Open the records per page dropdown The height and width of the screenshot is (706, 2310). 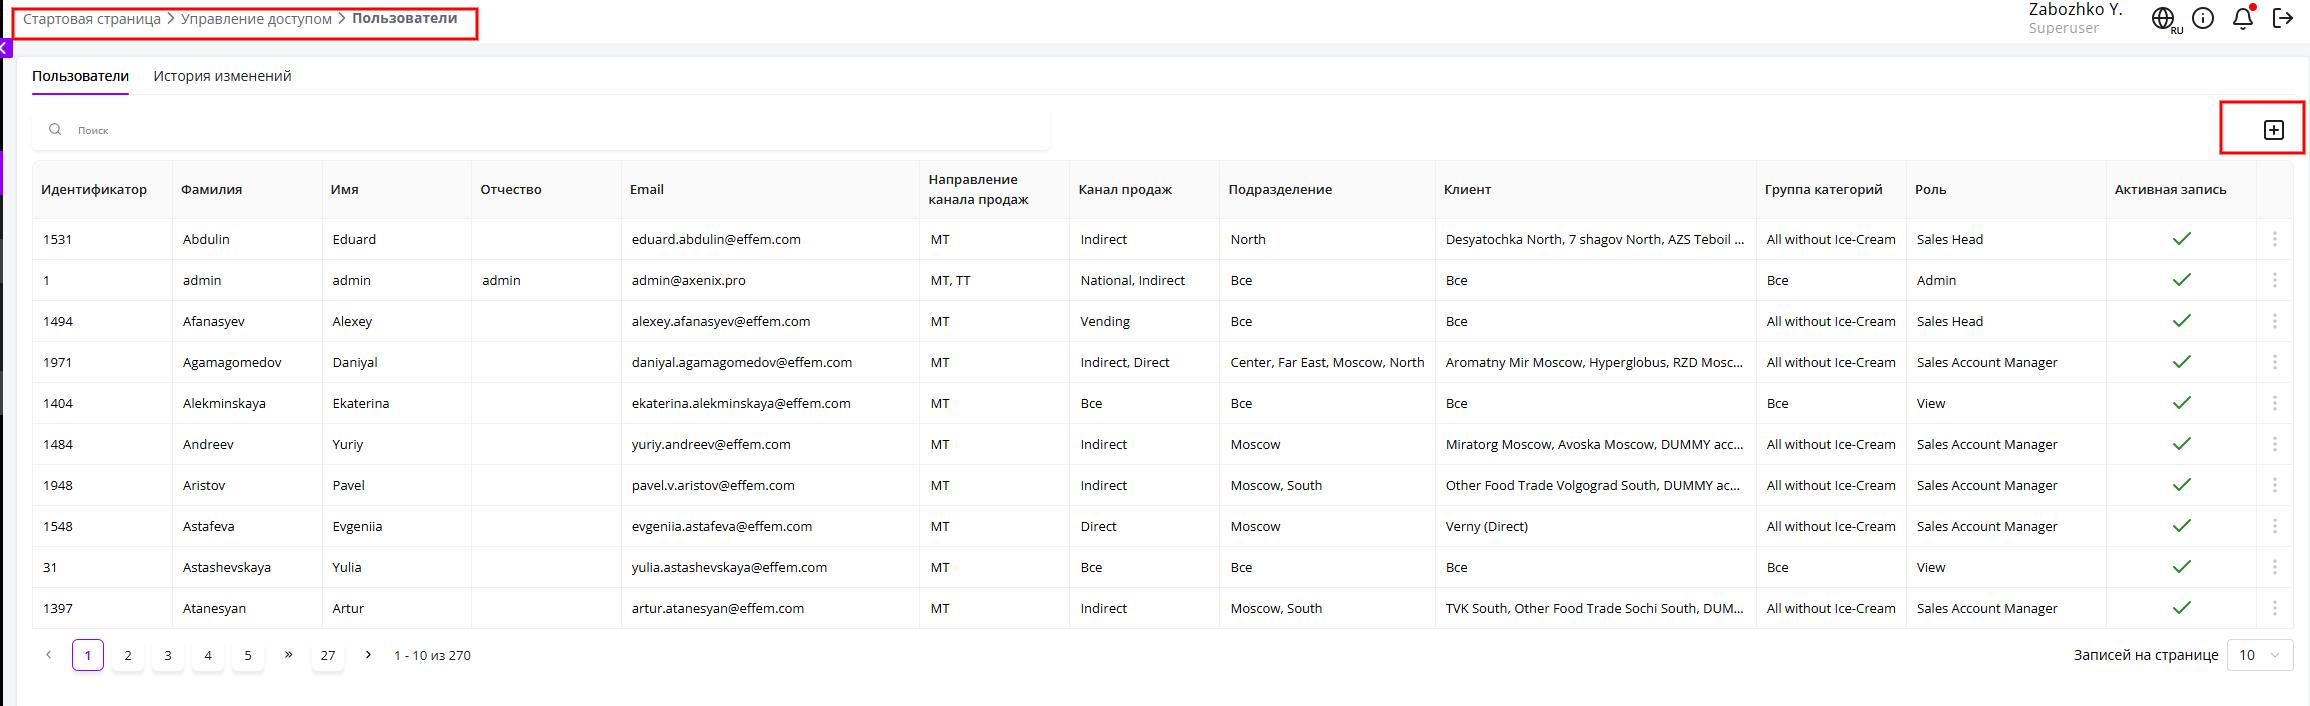click(x=2260, y=655)
